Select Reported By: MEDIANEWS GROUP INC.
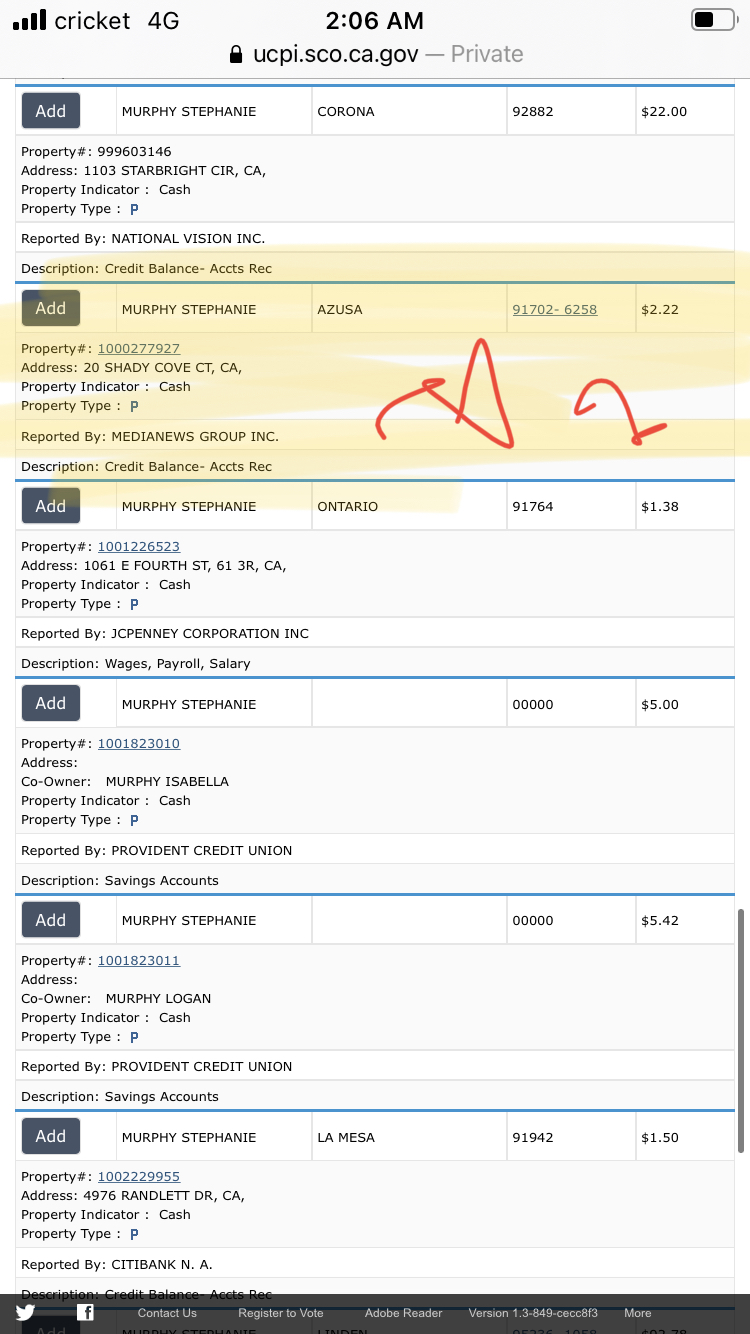This screenshot has width=750, height=1334. point(150,437)
